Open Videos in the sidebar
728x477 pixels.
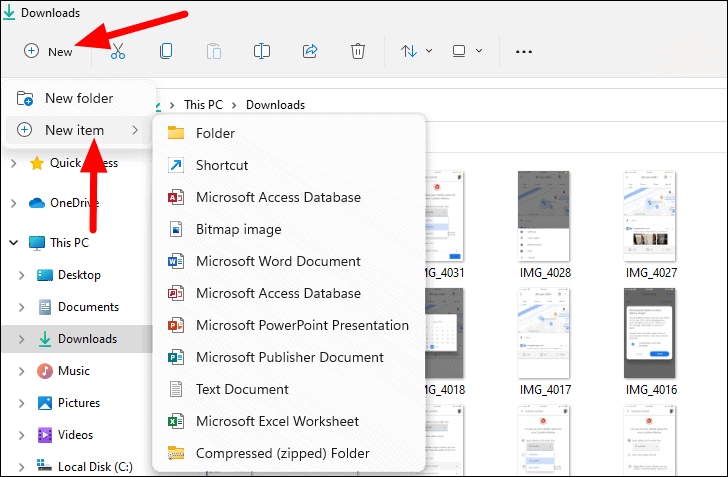point(65,435)
